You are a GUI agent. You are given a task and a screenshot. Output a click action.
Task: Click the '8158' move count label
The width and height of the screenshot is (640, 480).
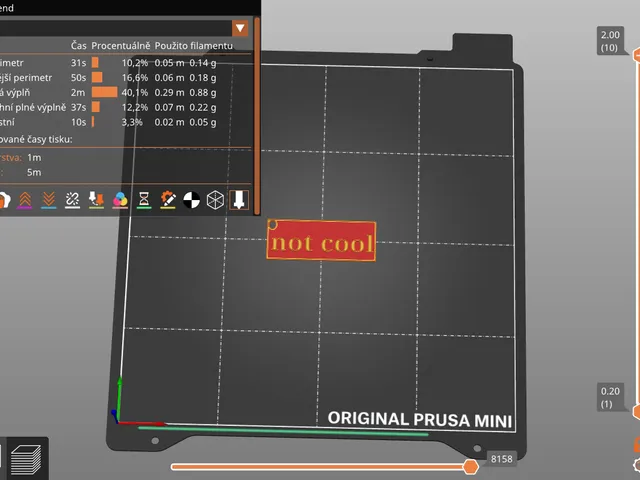[502, 459]
